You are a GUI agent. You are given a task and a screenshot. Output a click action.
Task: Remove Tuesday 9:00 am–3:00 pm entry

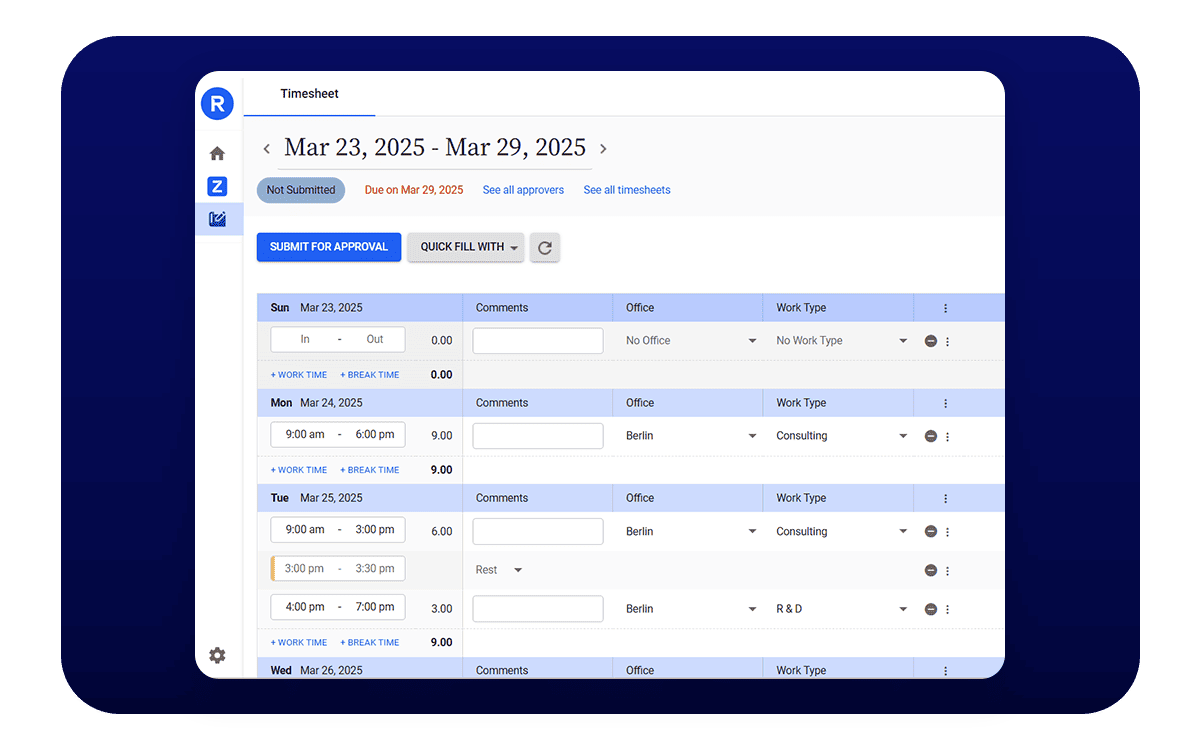931,532
